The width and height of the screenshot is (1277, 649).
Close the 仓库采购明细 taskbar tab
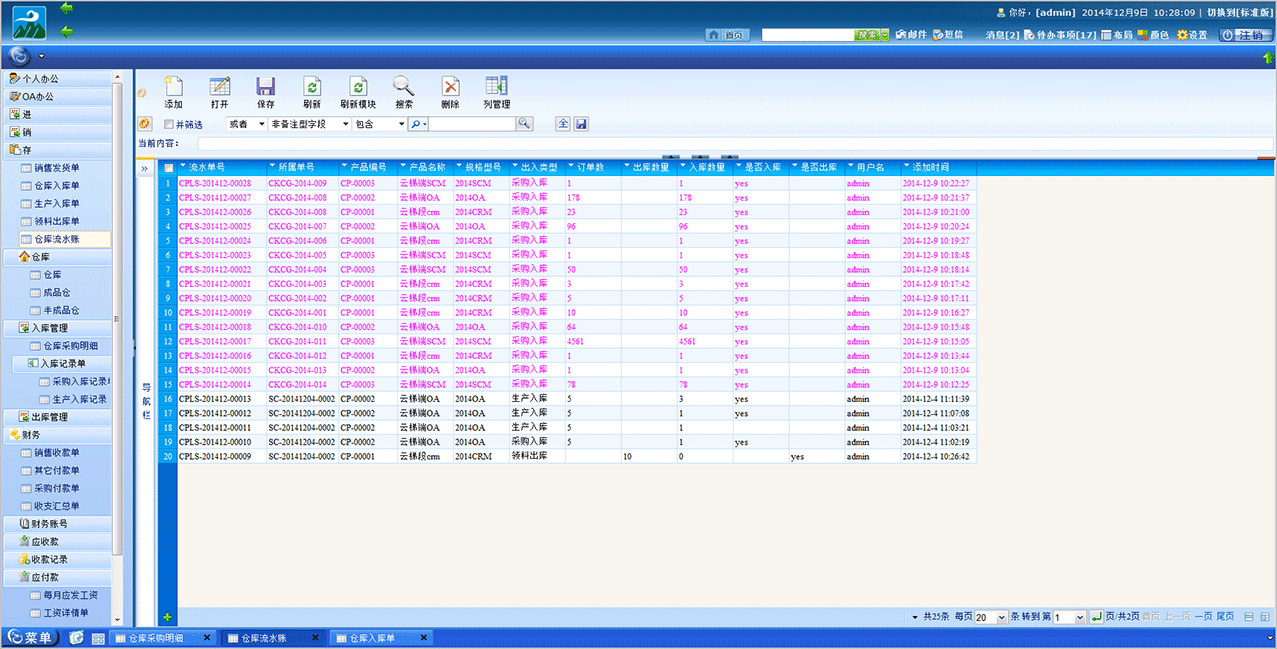point(207,637)
